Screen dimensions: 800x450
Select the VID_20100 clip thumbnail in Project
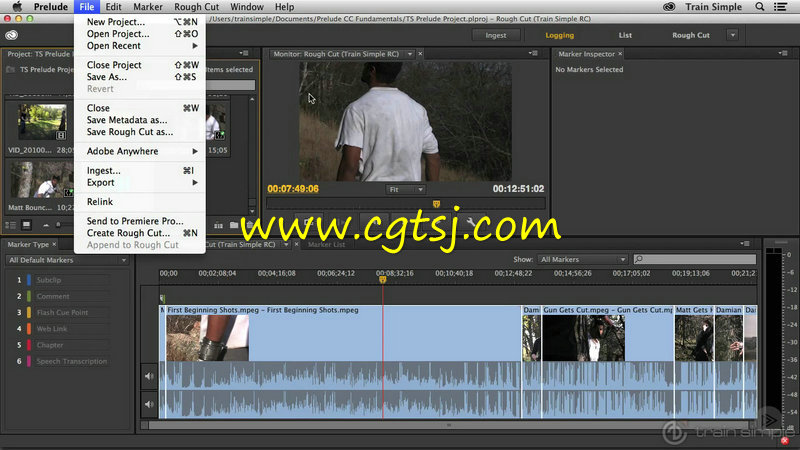[42, 121]
